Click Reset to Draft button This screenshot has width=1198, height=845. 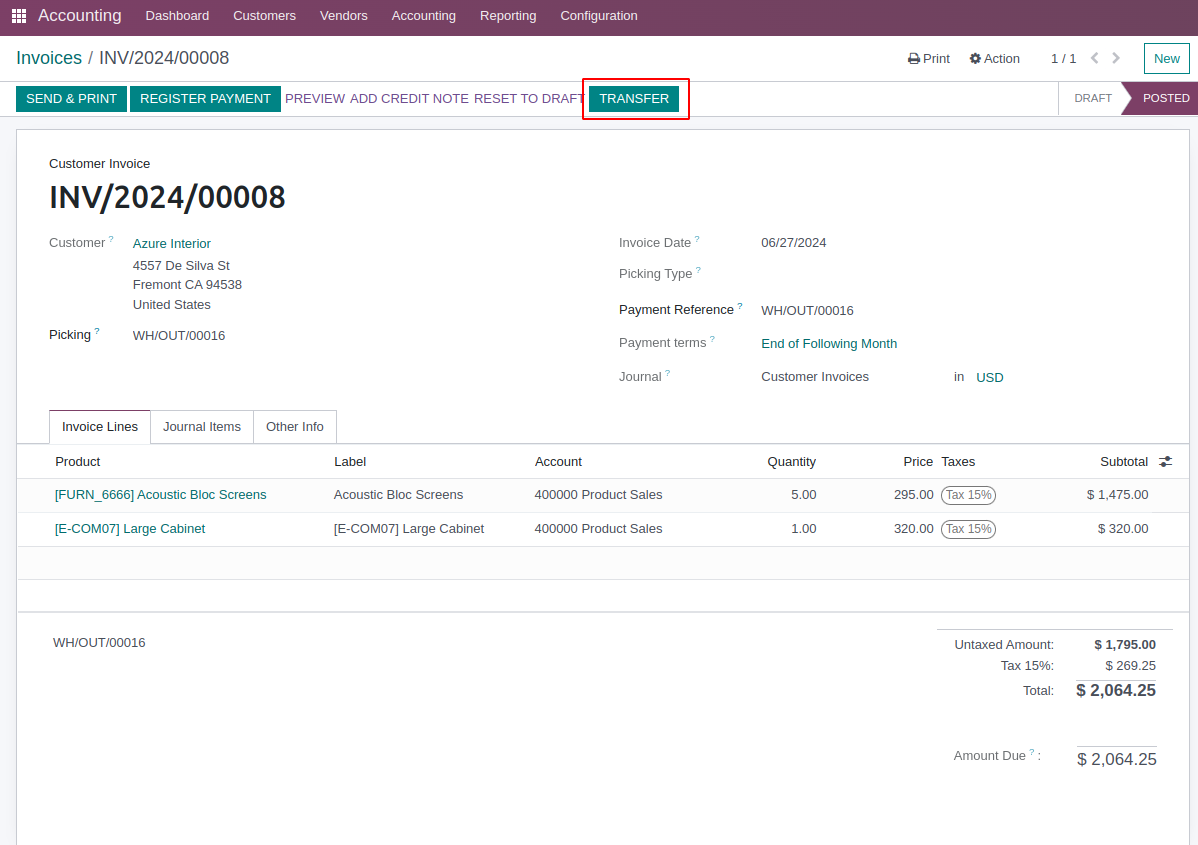529,99
